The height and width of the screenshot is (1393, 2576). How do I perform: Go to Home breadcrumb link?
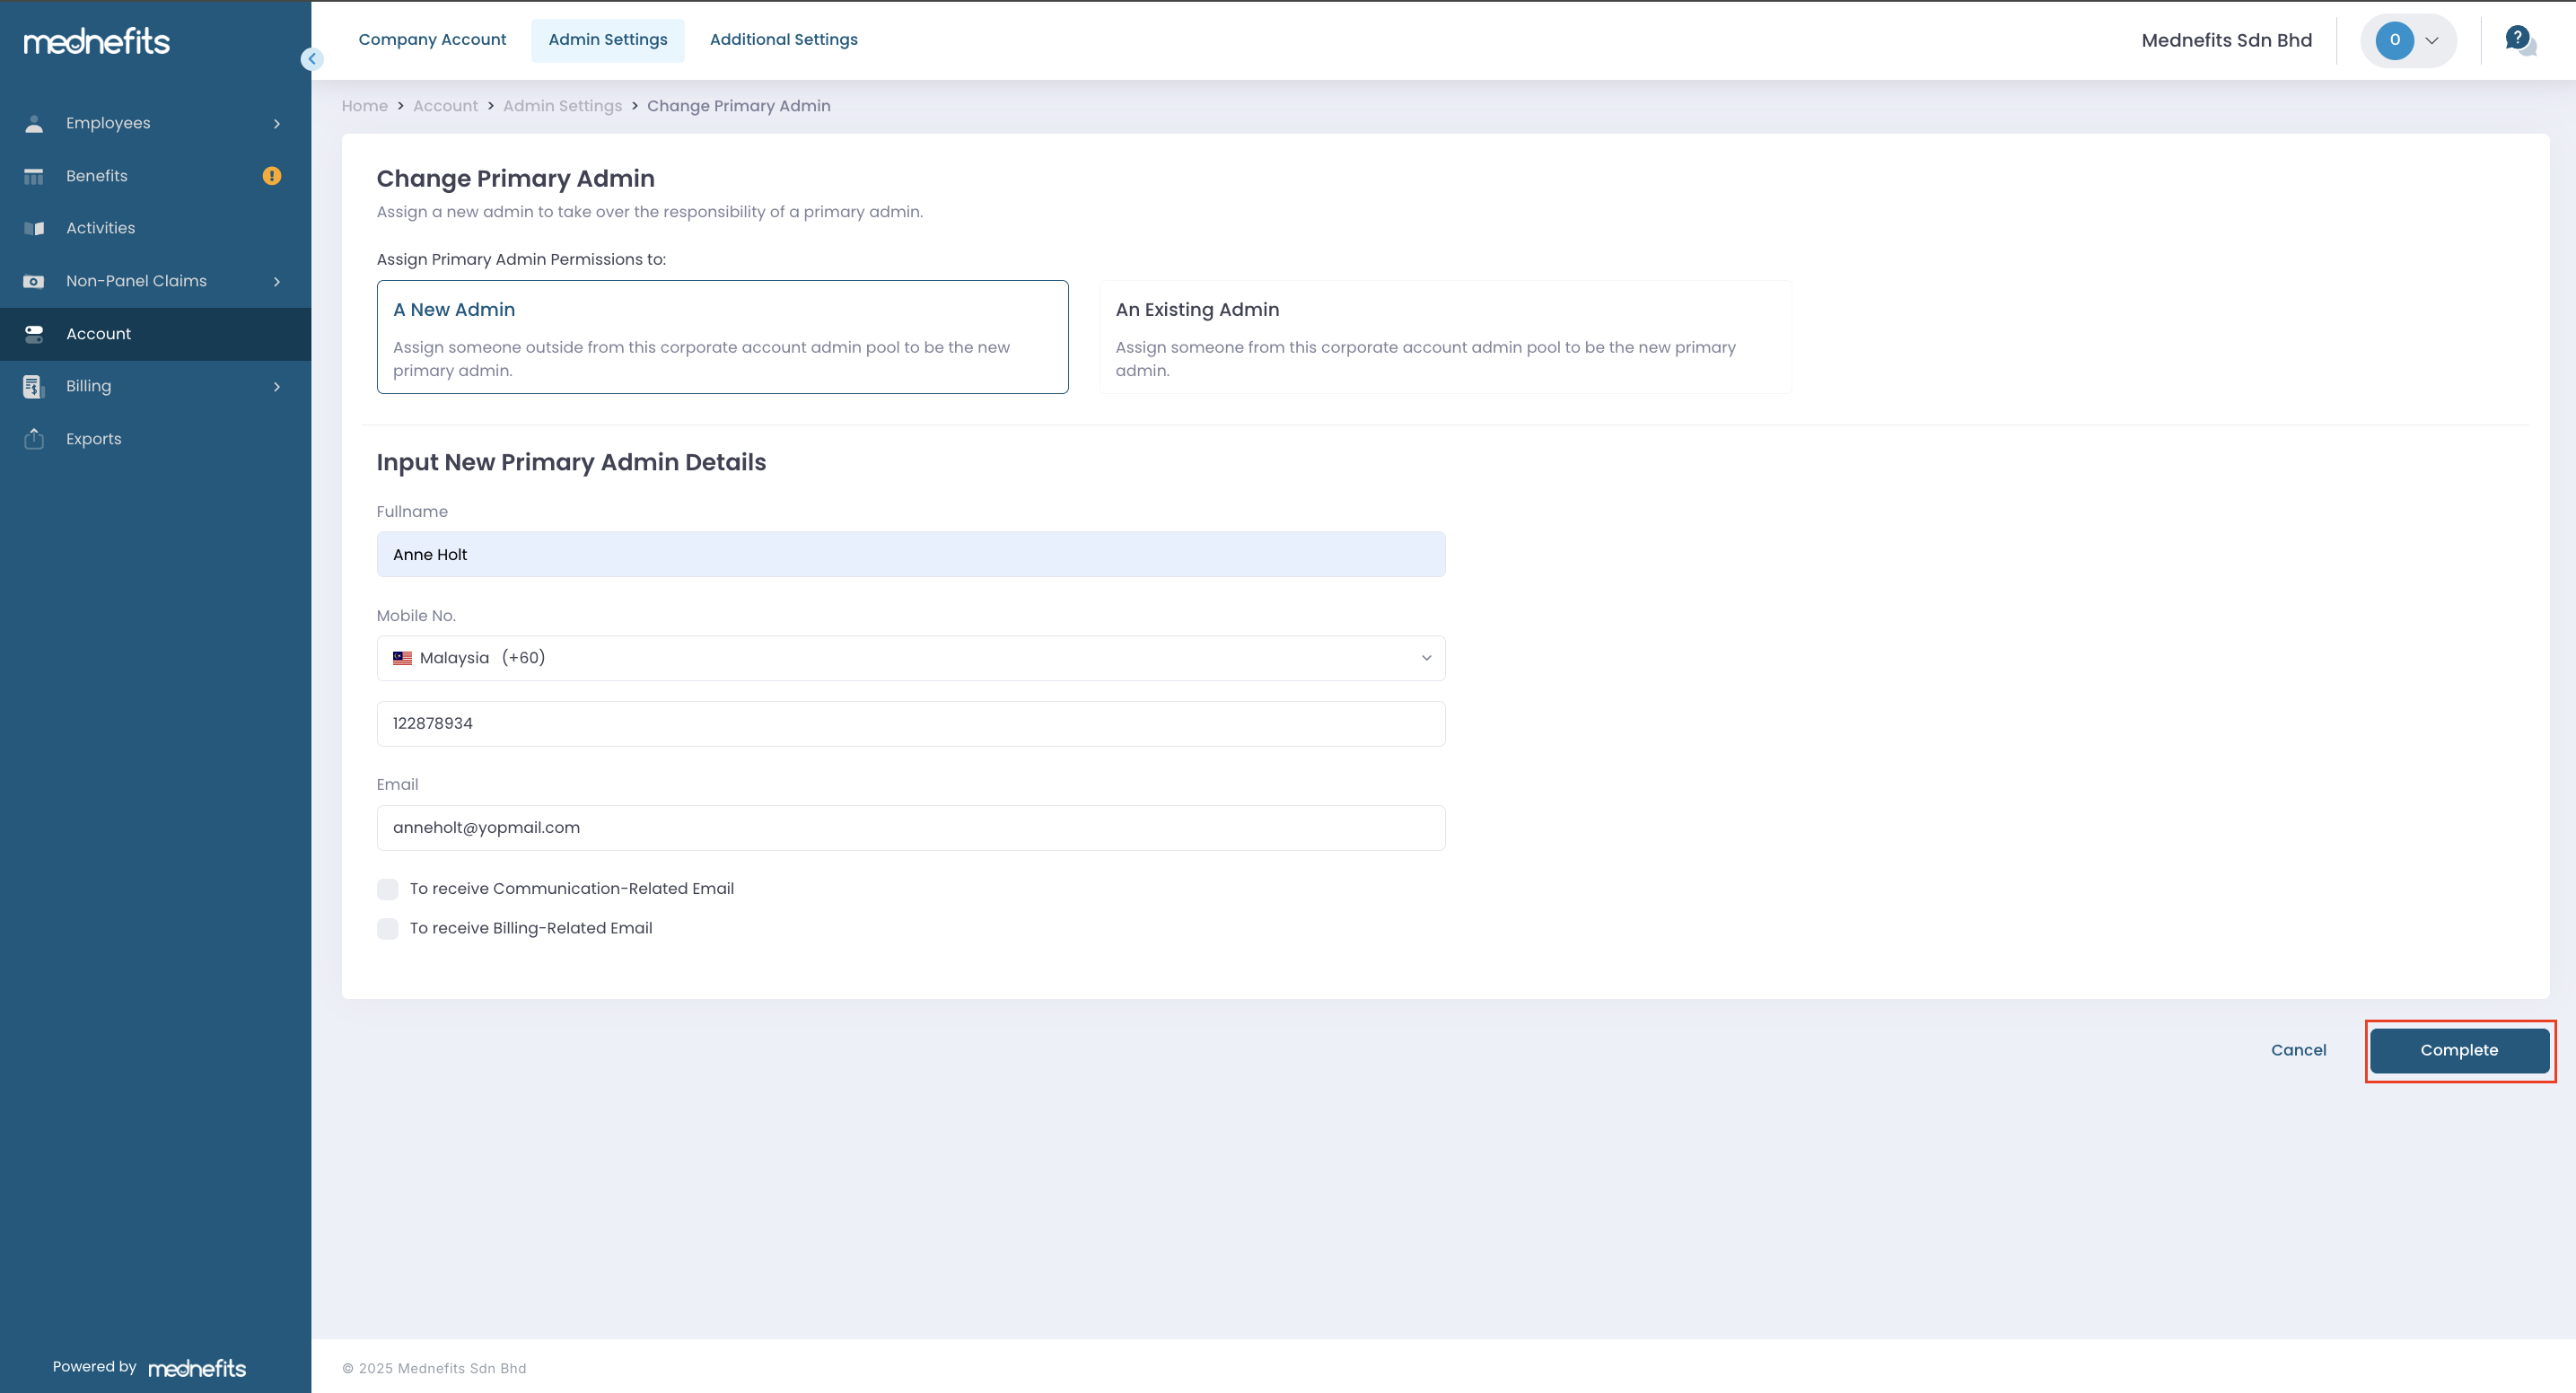(365, 106)
